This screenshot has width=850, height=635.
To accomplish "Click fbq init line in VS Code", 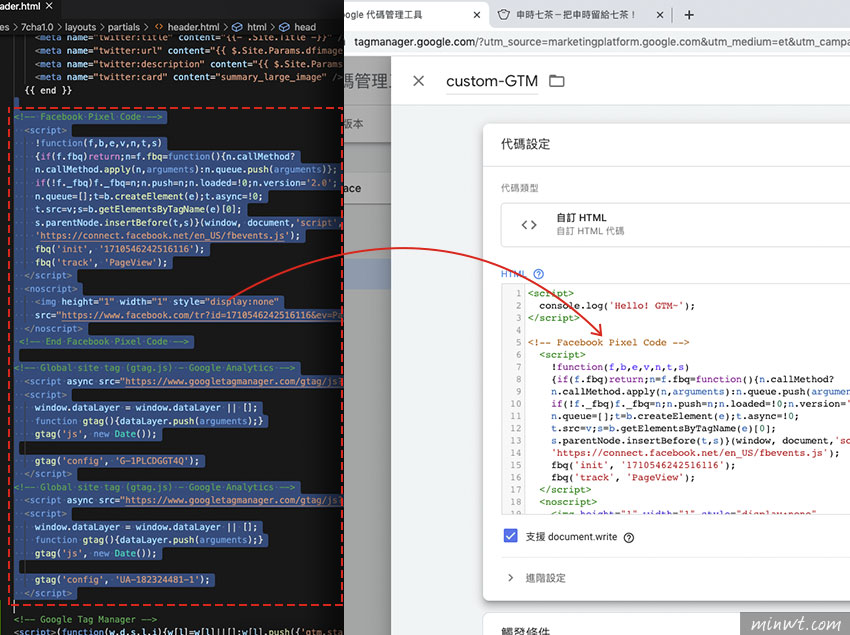I will pyautogui.click(x=120, y=249).
